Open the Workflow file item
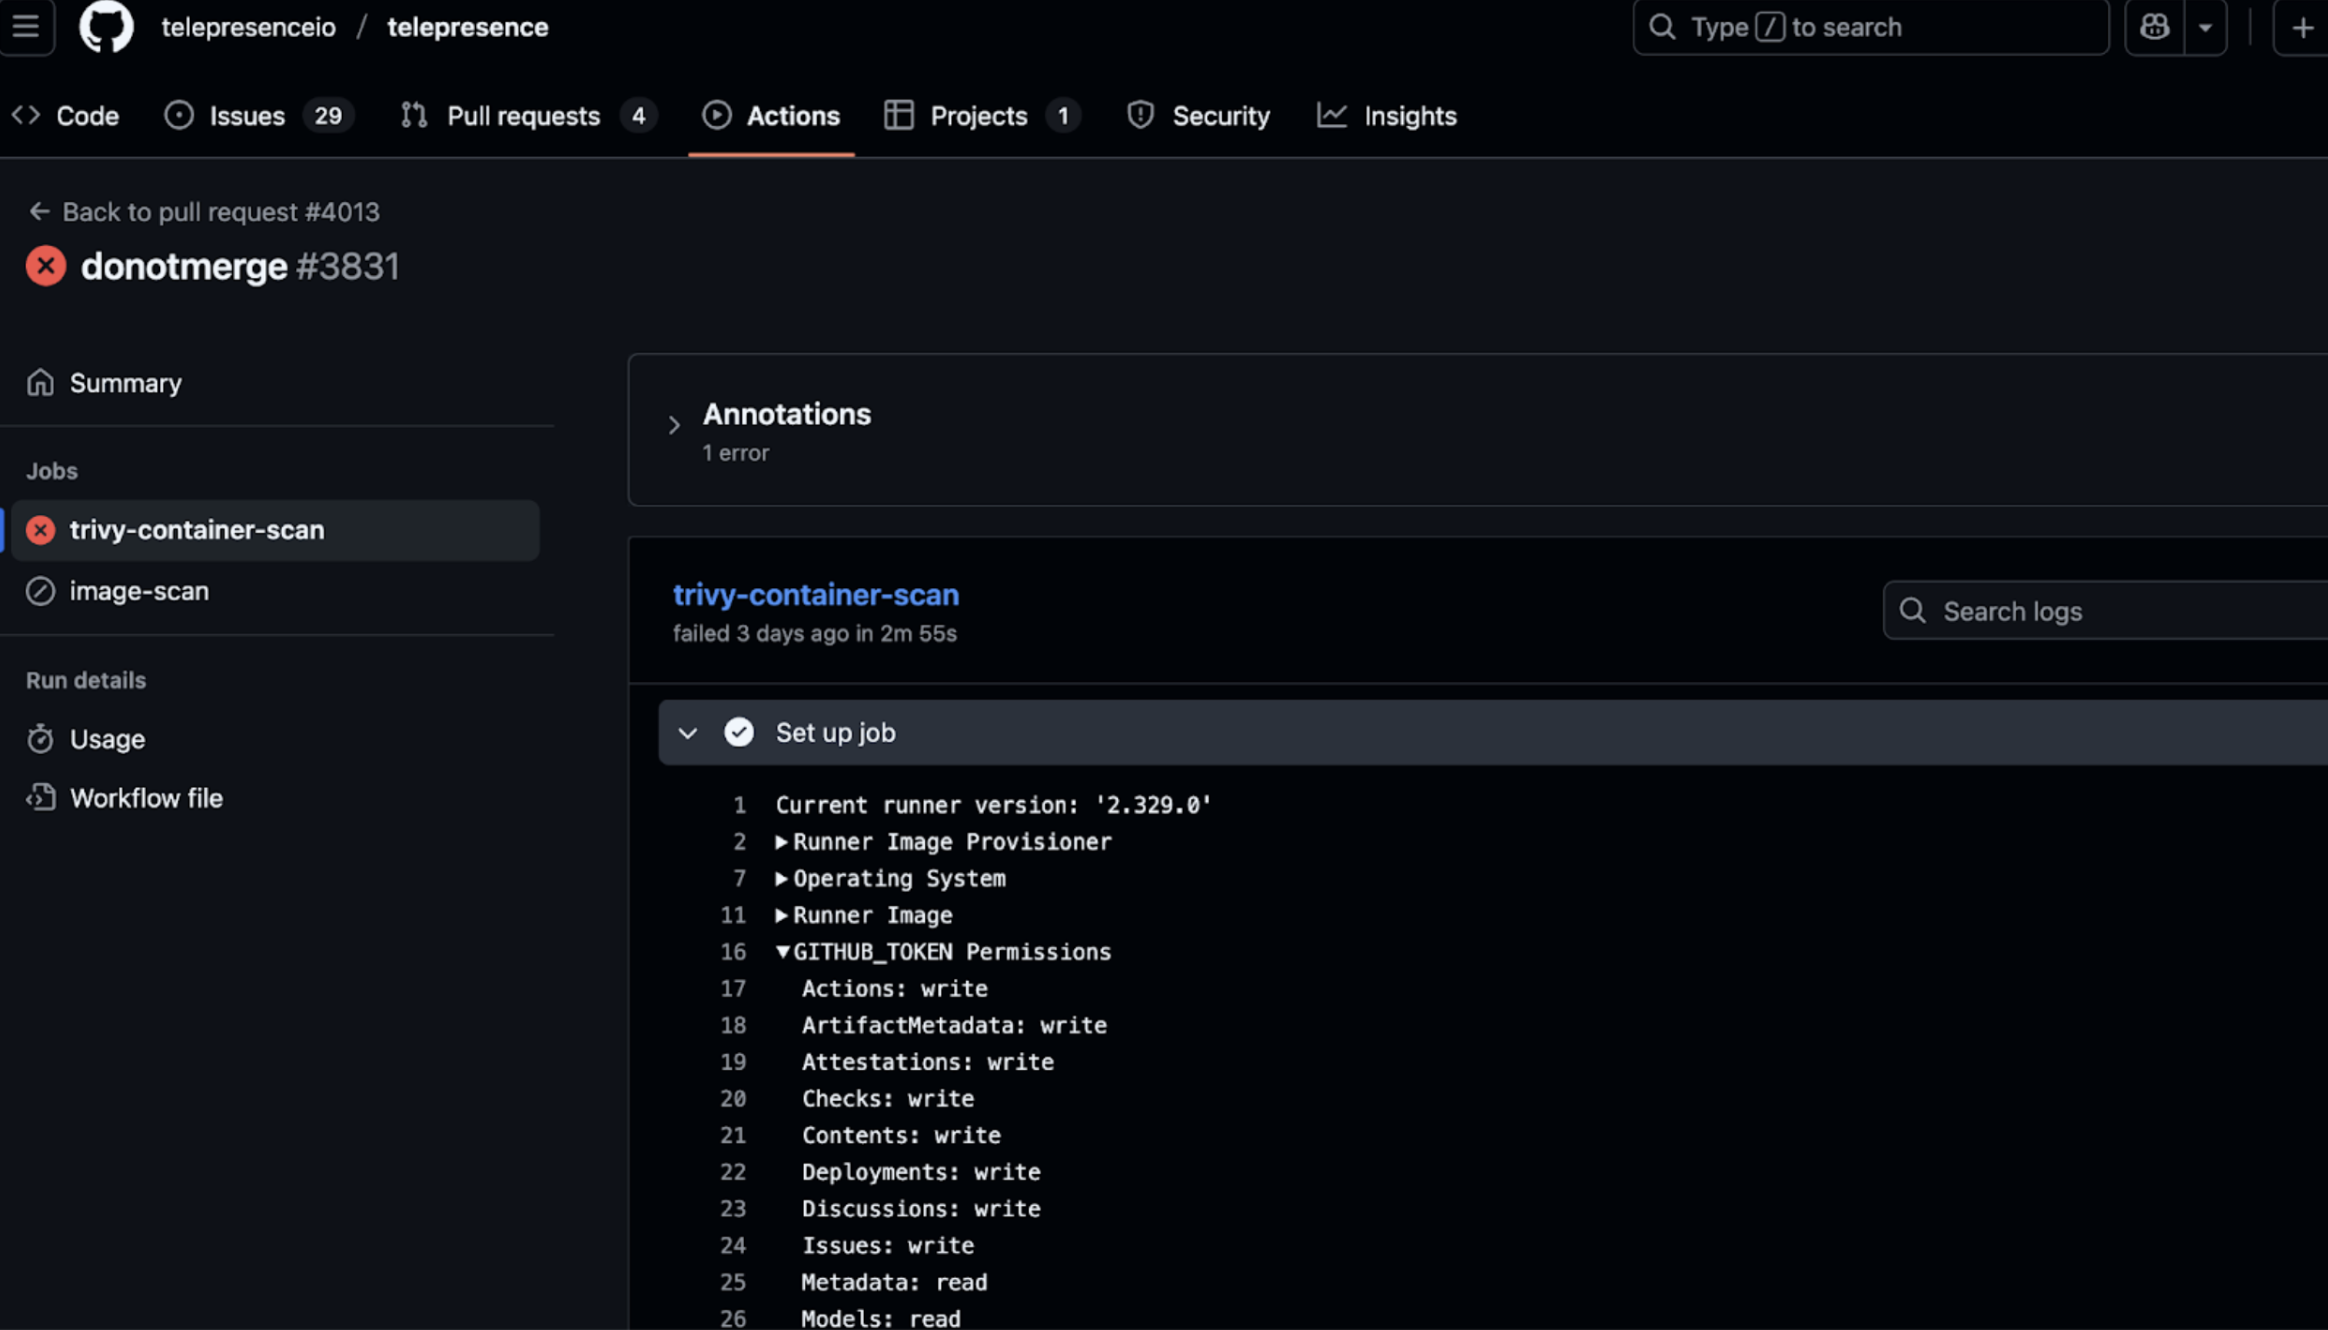Viewport: 2328px width, 1330px height. (146, 798)
